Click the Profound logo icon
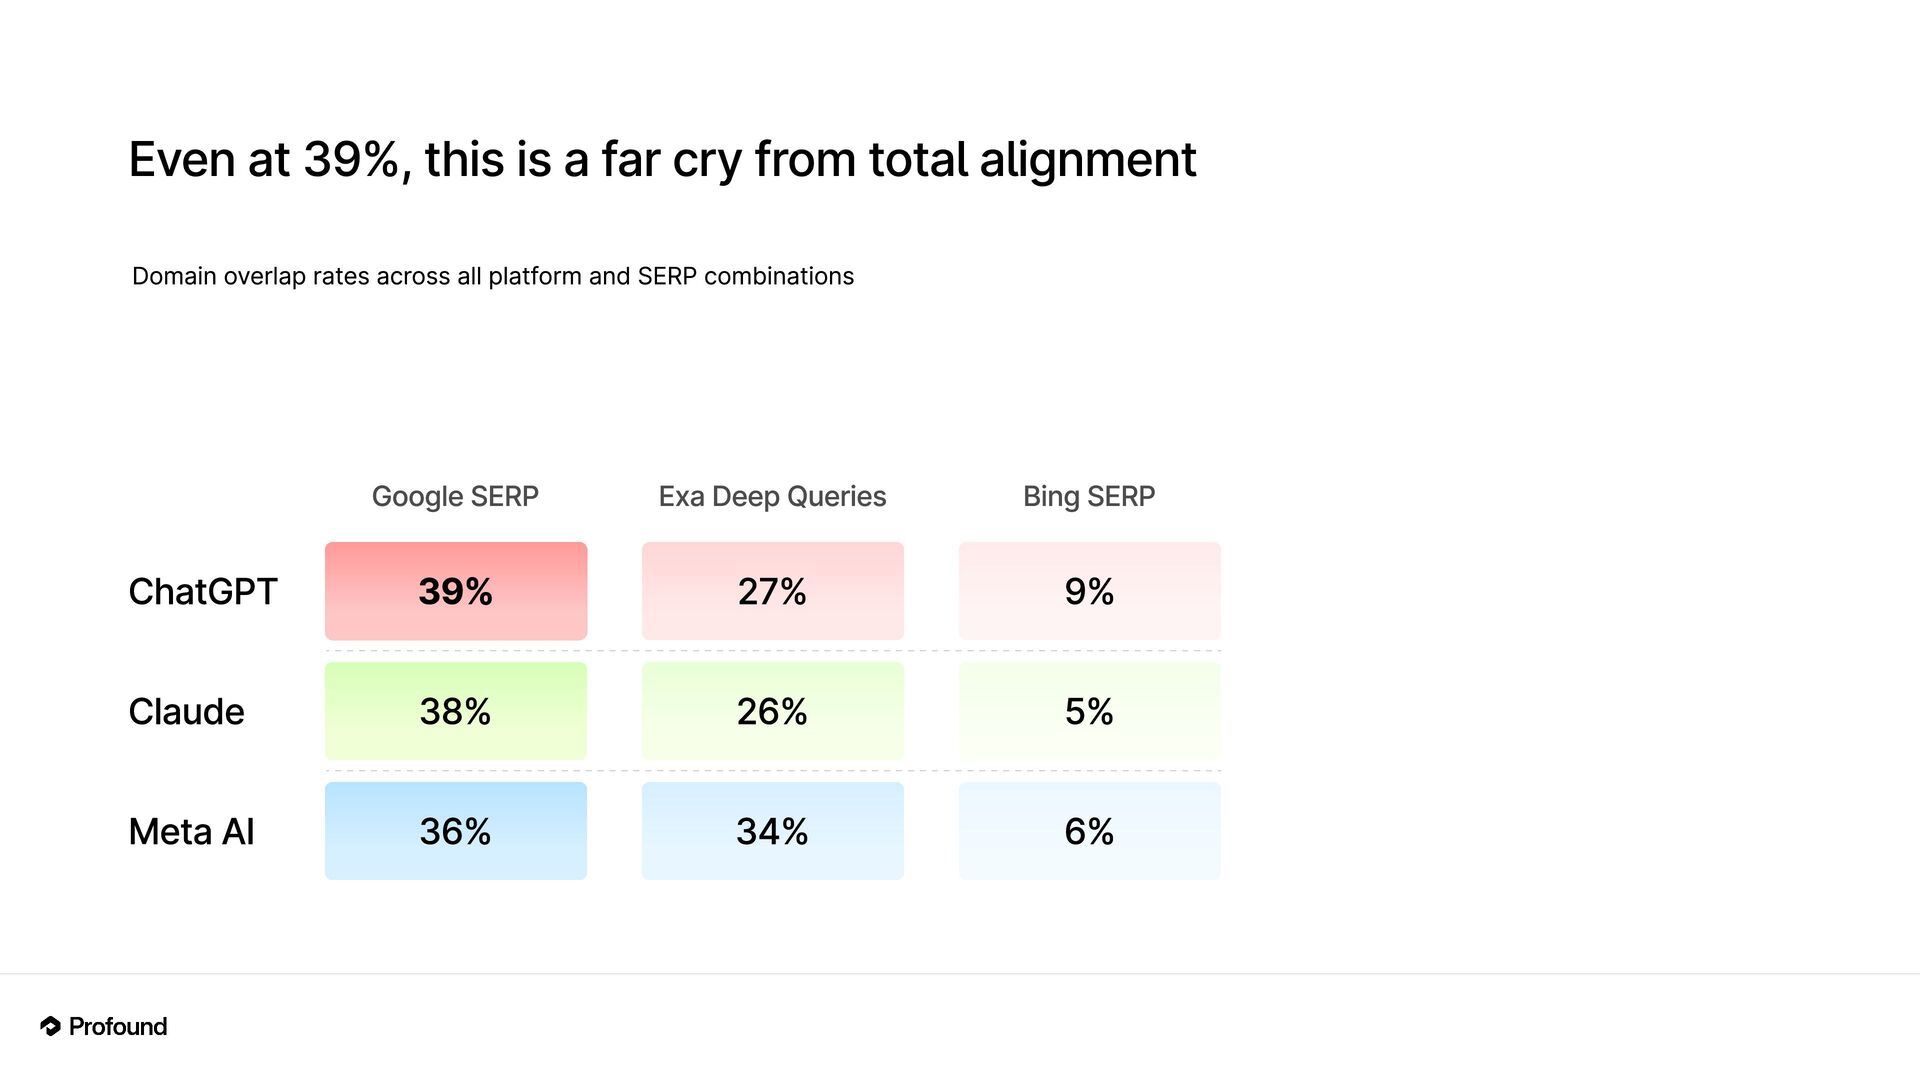 point(50,1026)
